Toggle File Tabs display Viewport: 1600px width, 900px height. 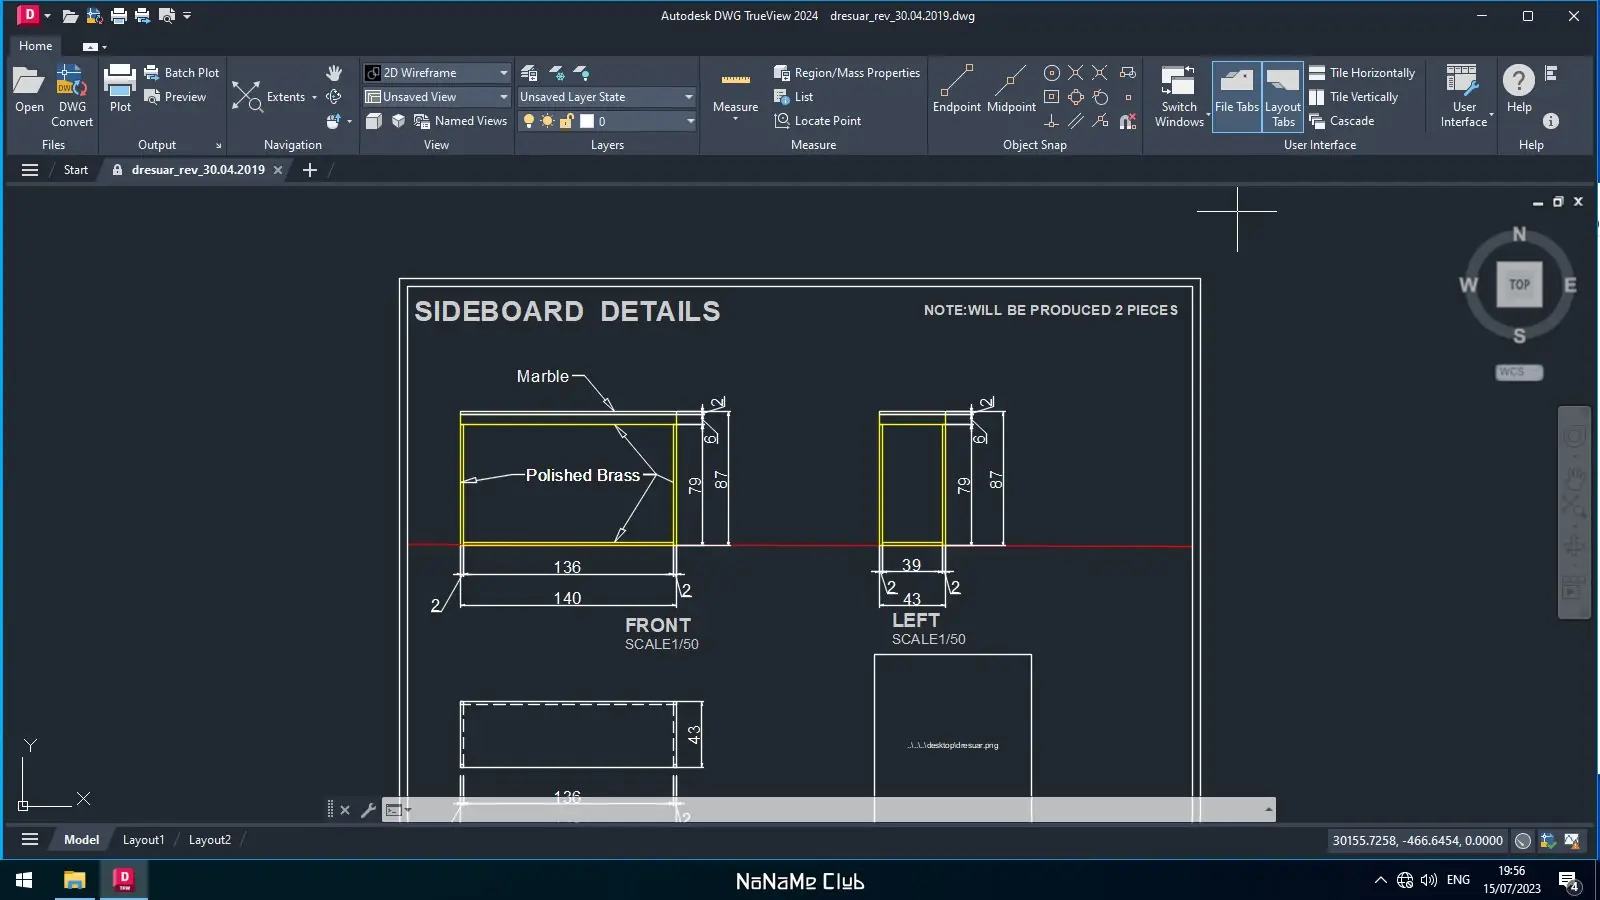point(1237,96)
